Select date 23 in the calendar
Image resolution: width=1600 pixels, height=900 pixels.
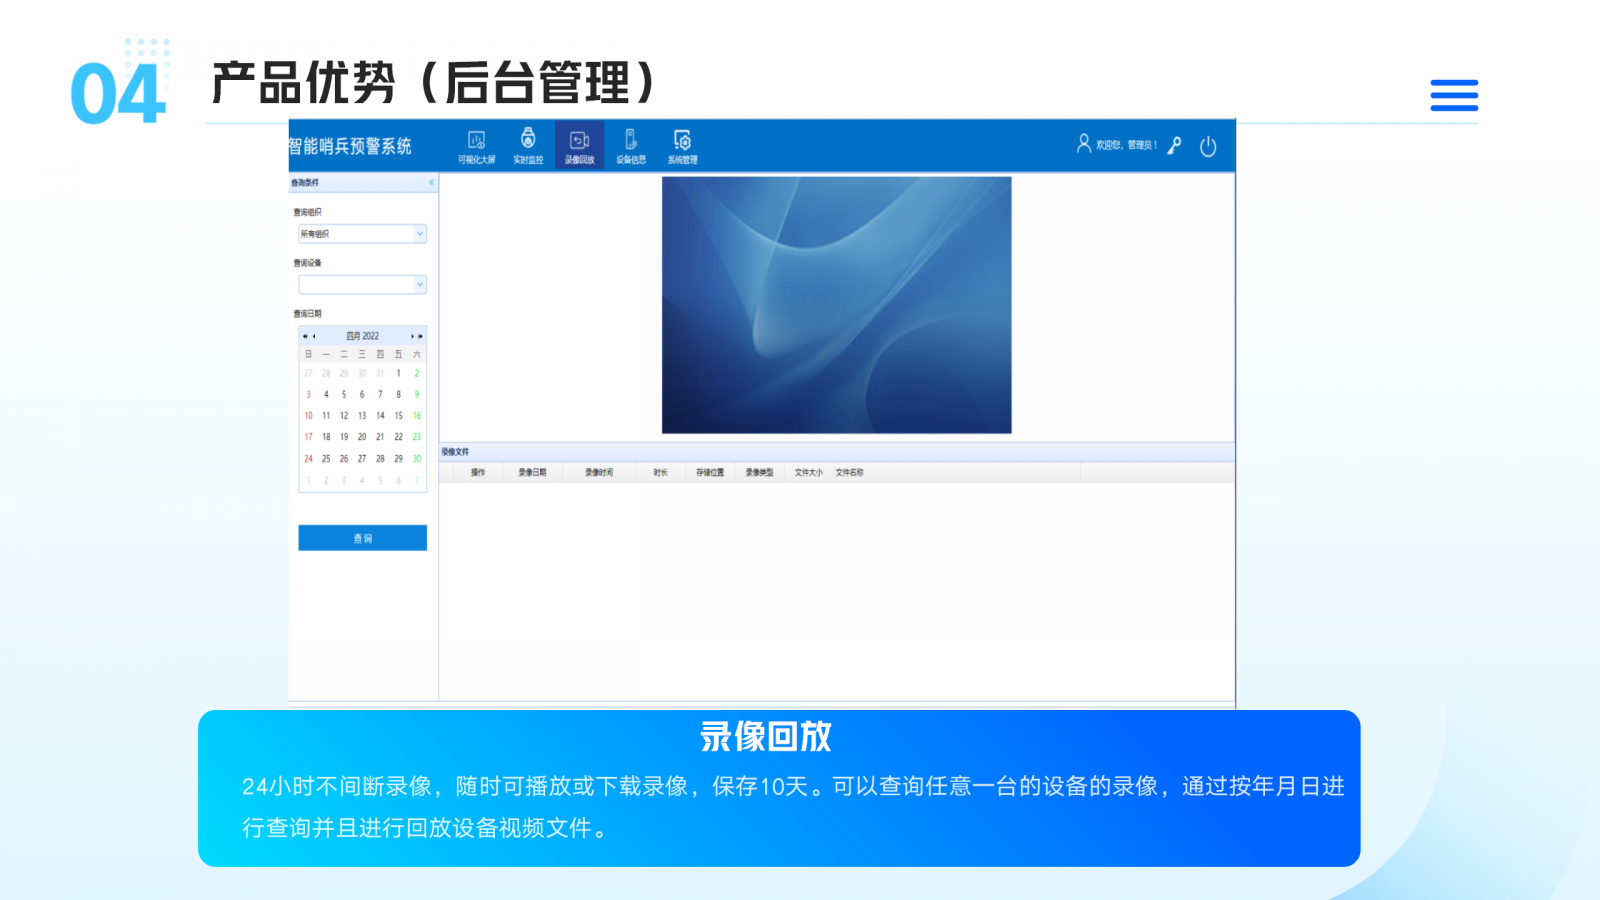click(417, 437)
